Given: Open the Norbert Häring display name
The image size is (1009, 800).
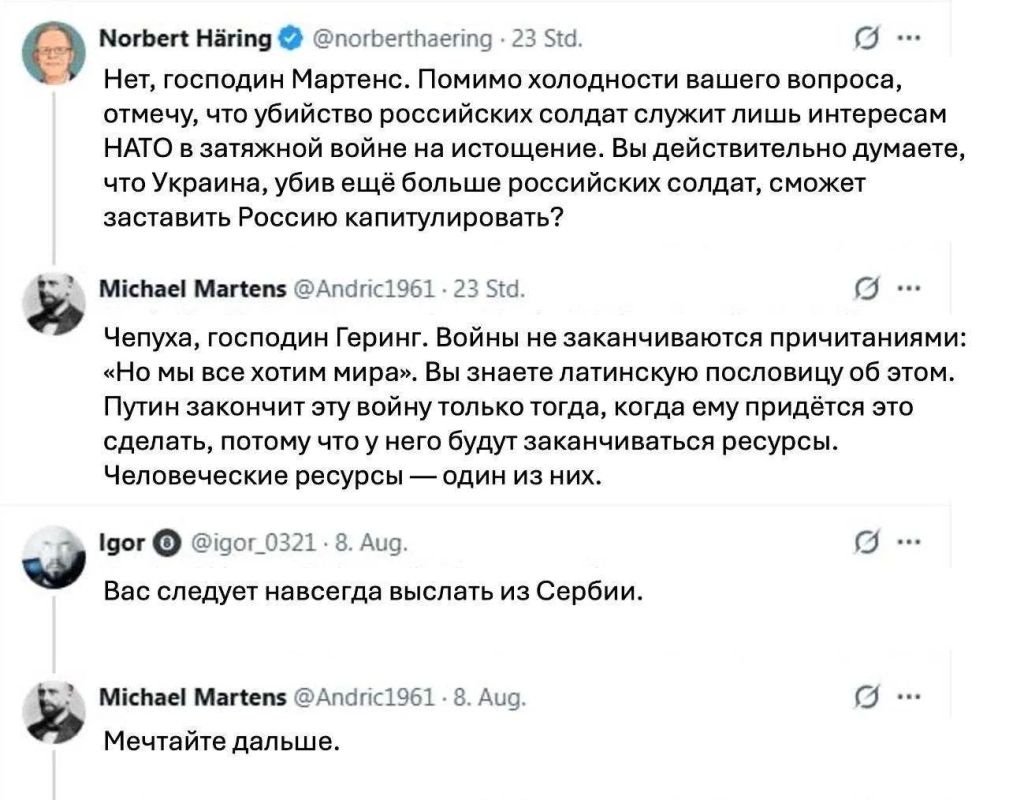Looking at the screenshot, I should [x=186, y=39].
